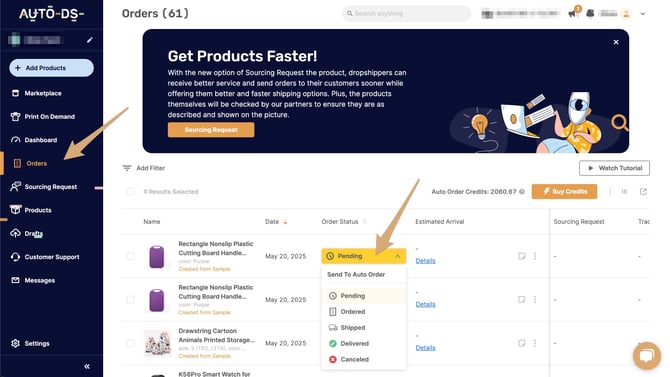The image size is (670, 377).
Task: Click note icon on first order row
Action: (521, 256)
